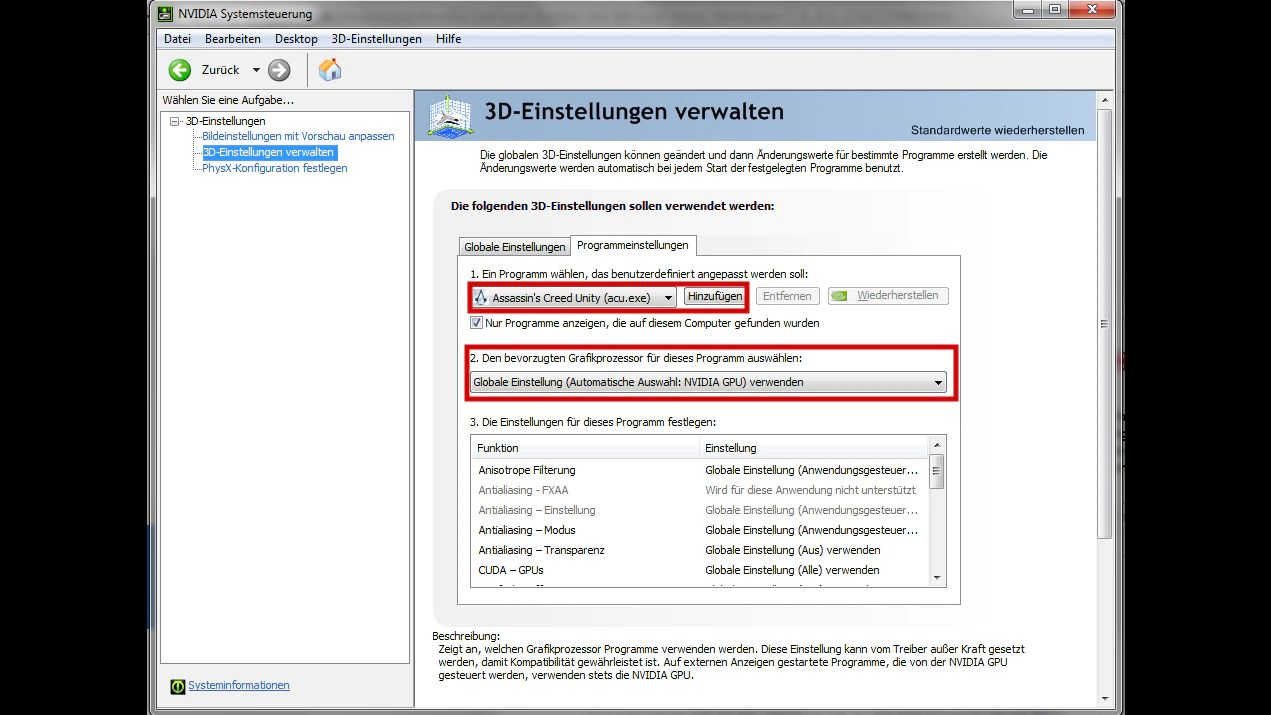Maximize the NVIDIA Systemsteuerung window
Screen dimensions: 1271x715
point(1054,10)
